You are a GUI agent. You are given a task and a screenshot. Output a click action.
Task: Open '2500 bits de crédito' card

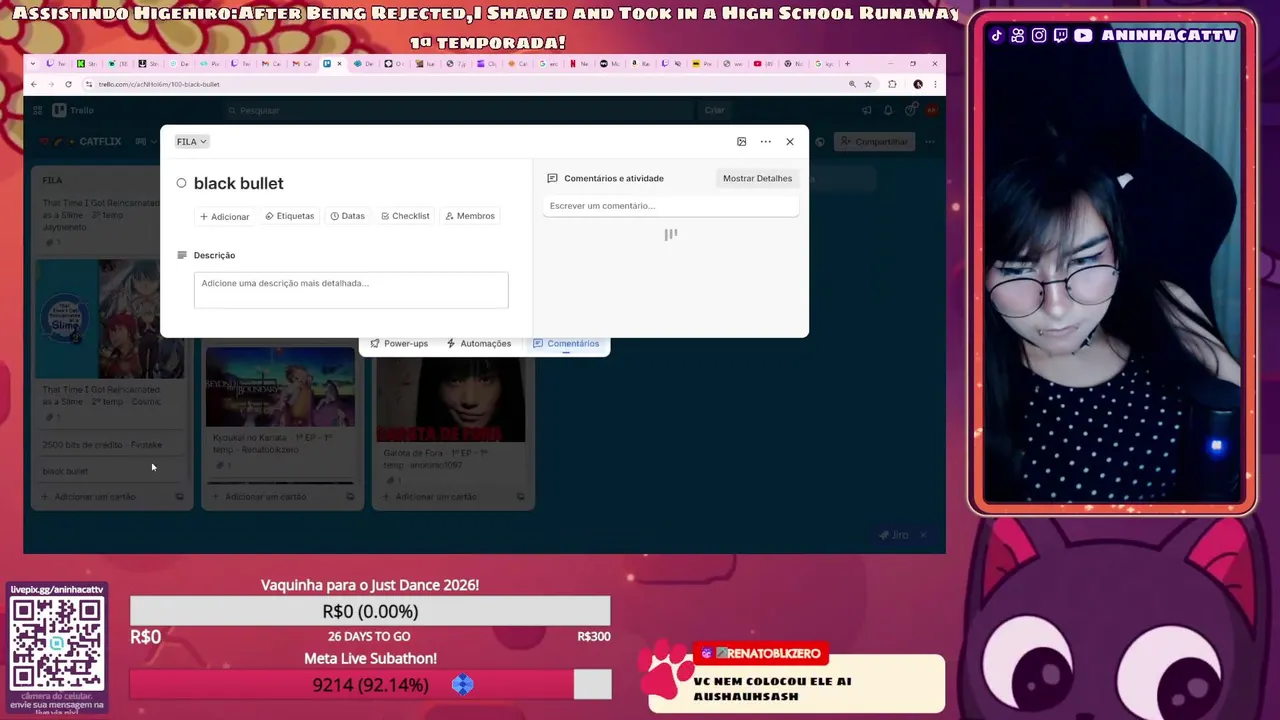point(110,445)
